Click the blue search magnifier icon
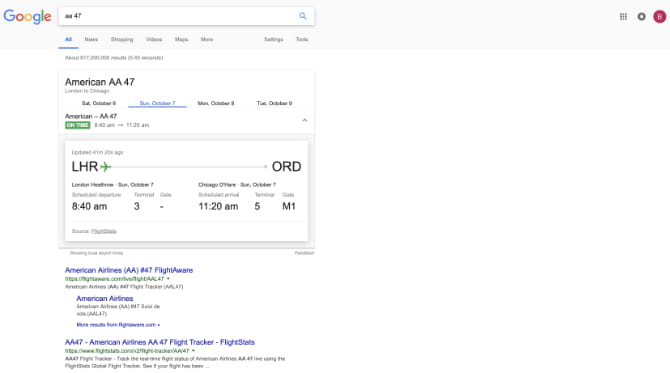This screenshot has height=373, width=670. click(x=303, y=16)
